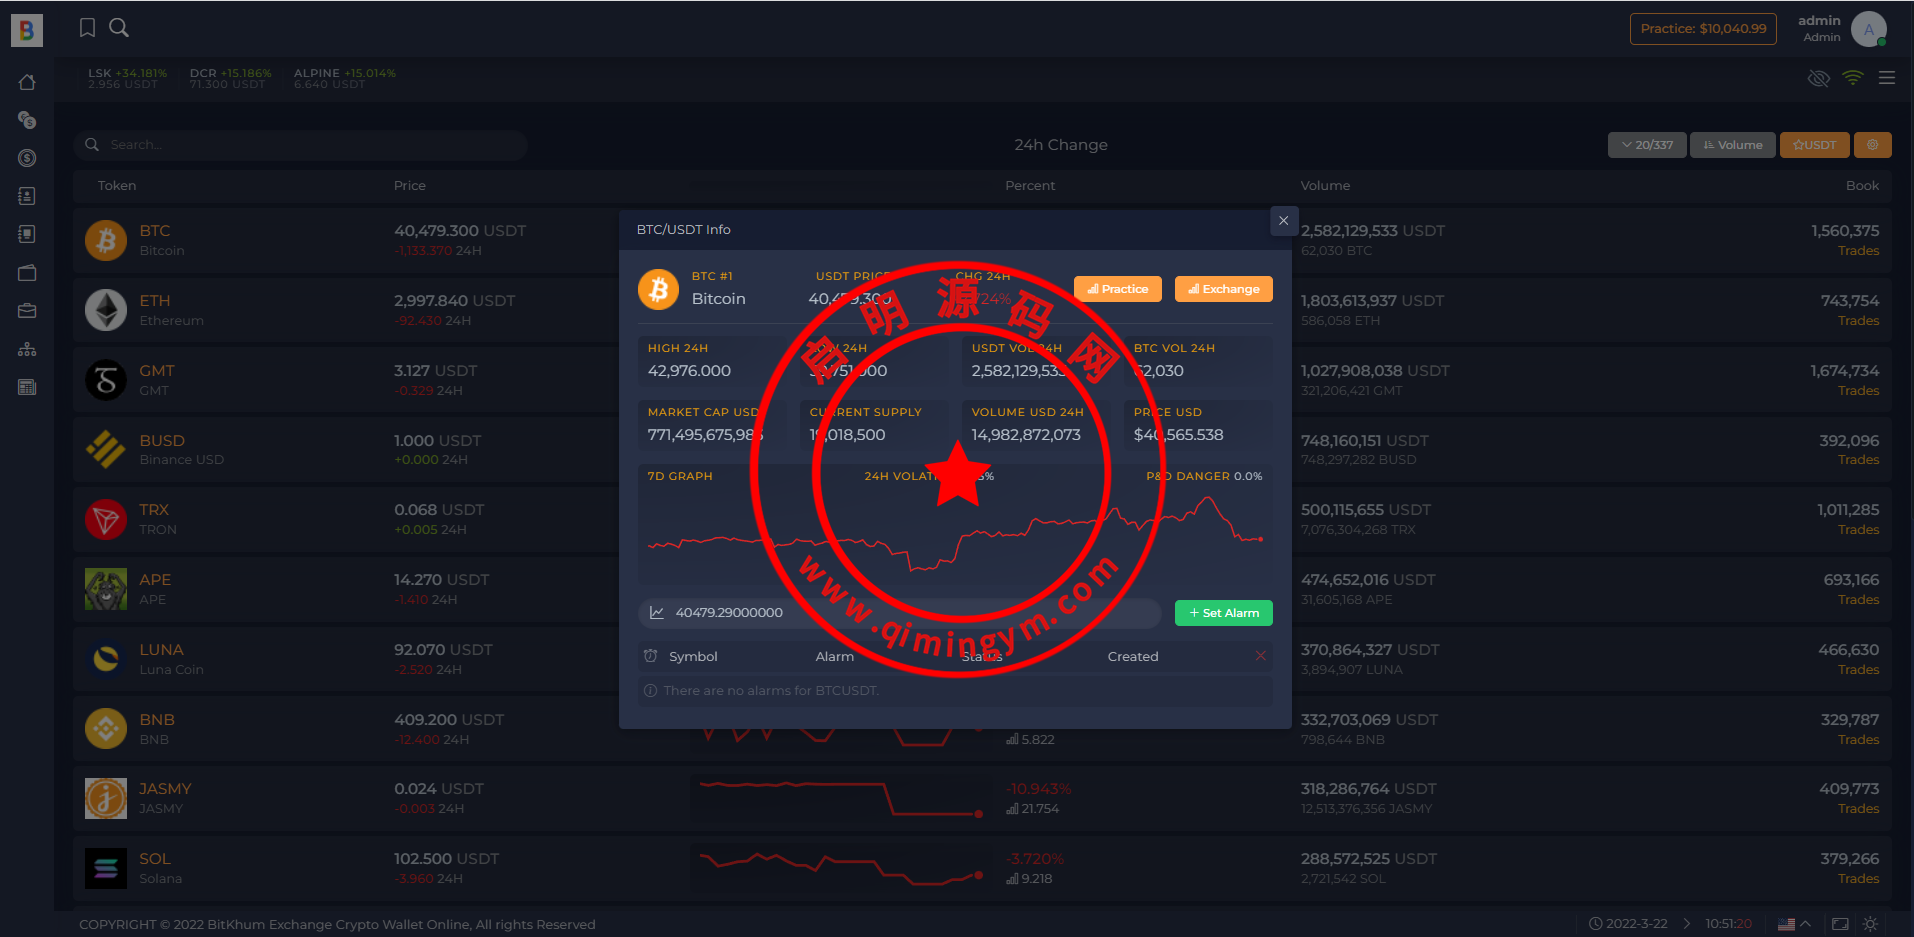Toggle the crossed-eye visibility icon

click(1818, 78)
